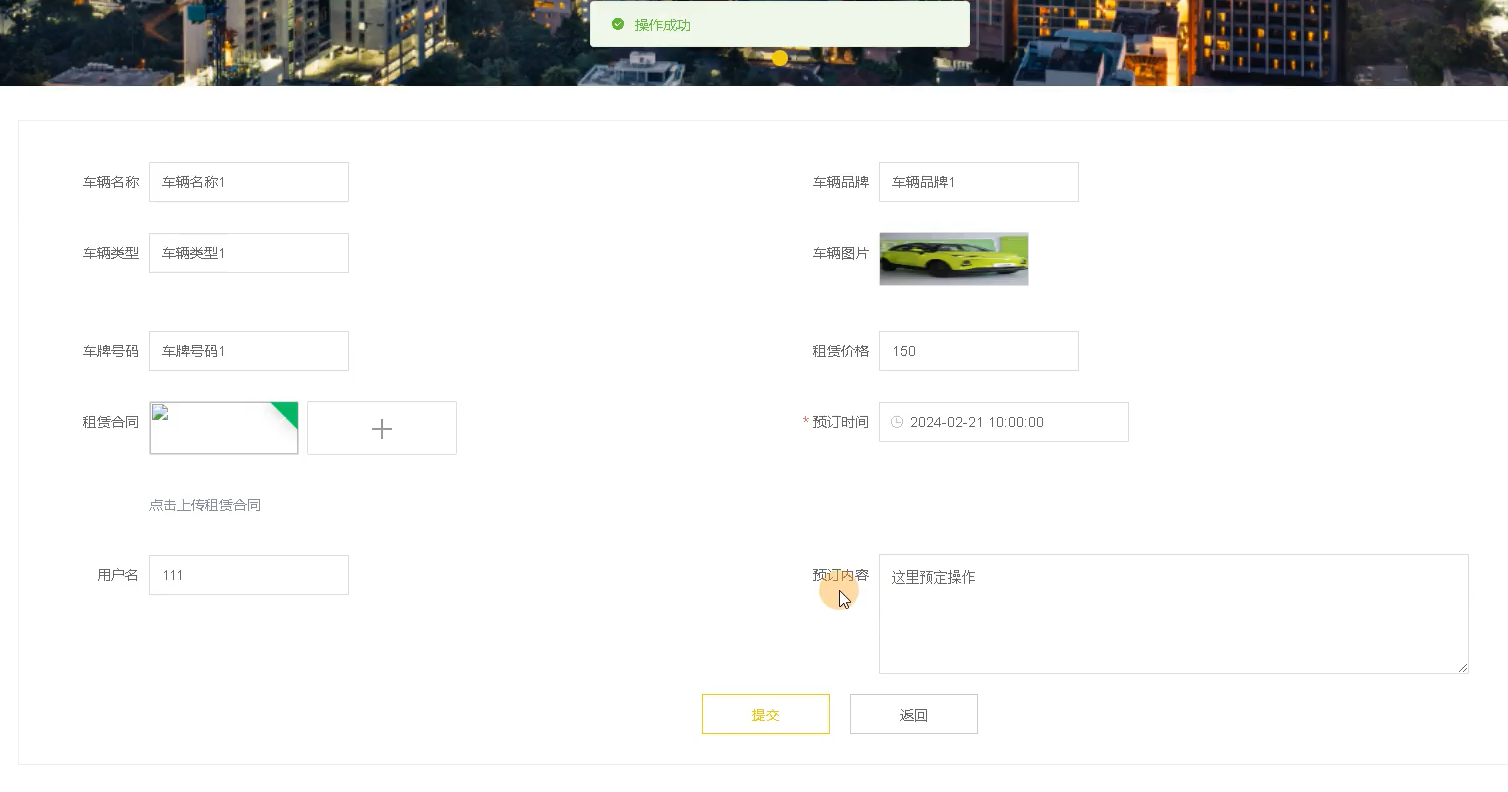Click the 车辆品牌 input field
The height and width of the screenshot is (792, 1508).
coord(979,182)
